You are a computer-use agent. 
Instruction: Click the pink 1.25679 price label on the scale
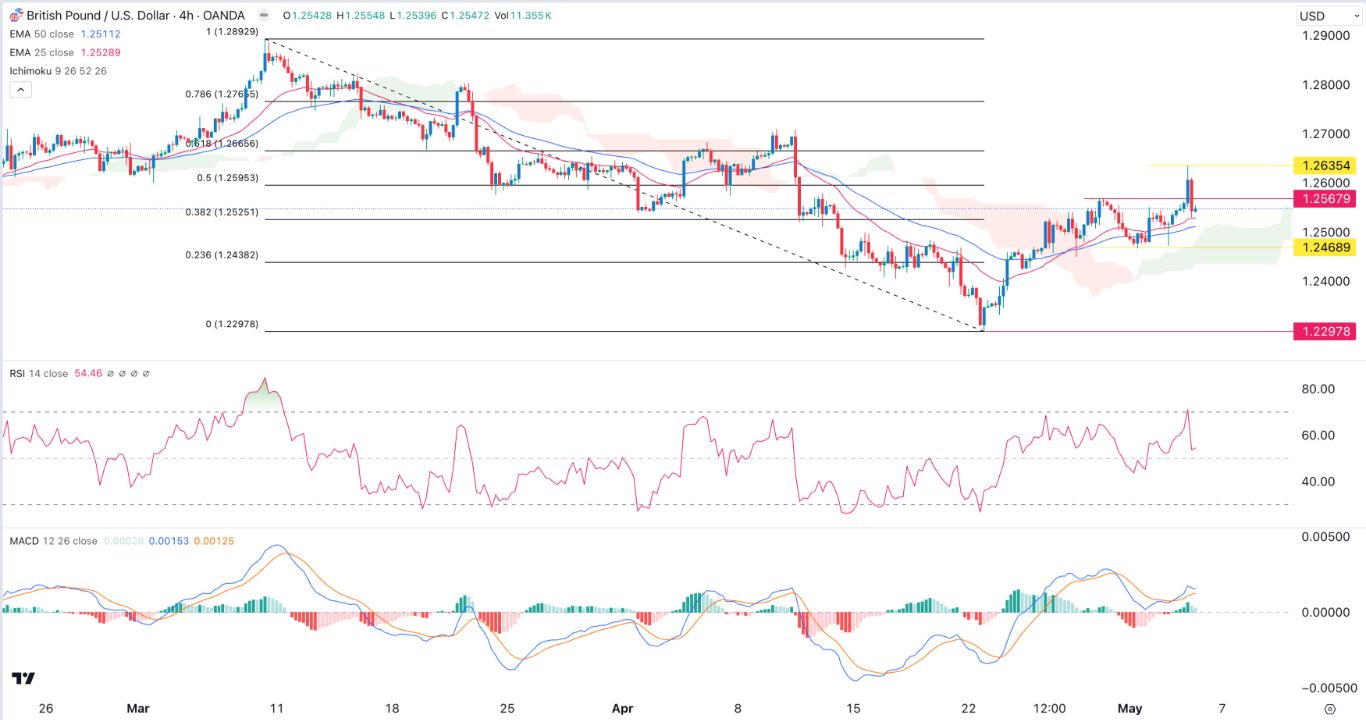tap(1327, 199)
